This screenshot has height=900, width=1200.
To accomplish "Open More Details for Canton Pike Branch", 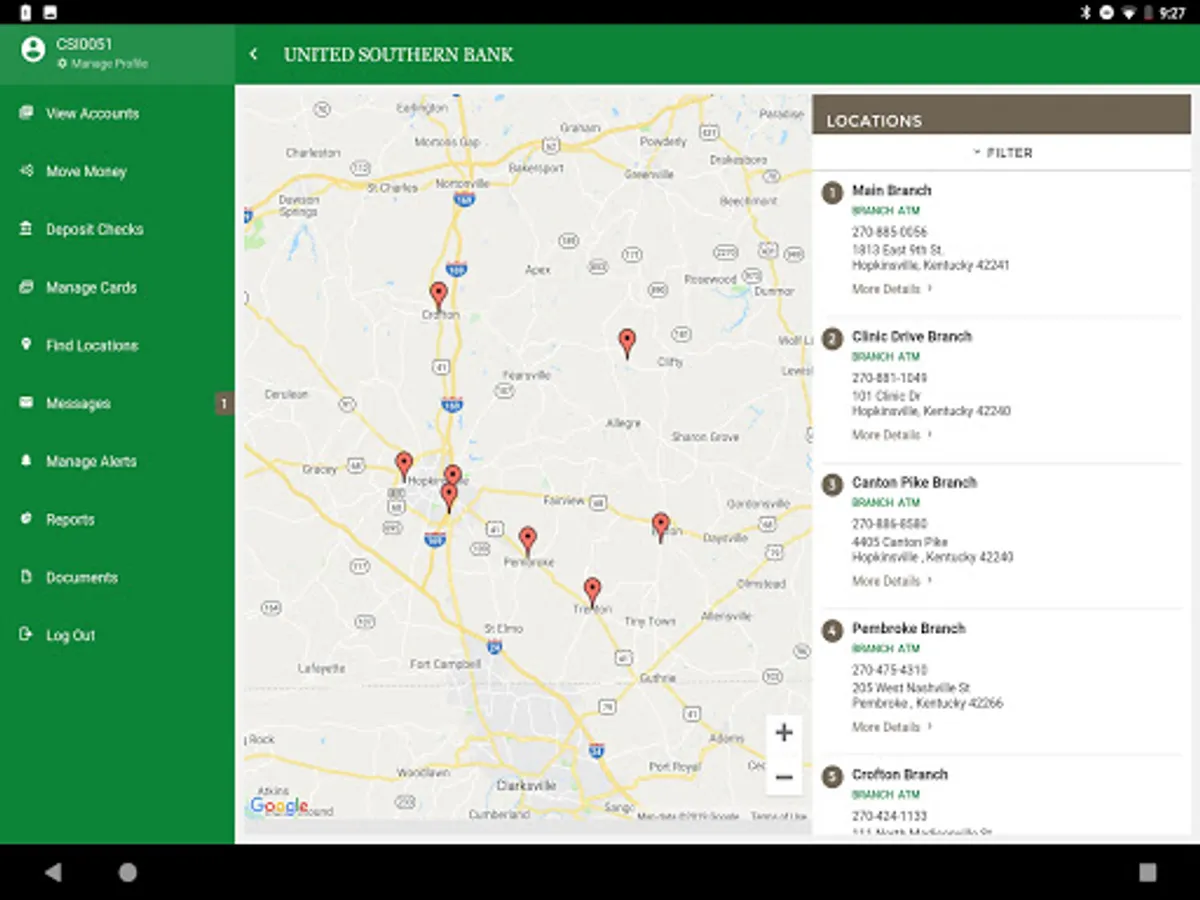I will (x=892, y=581).
